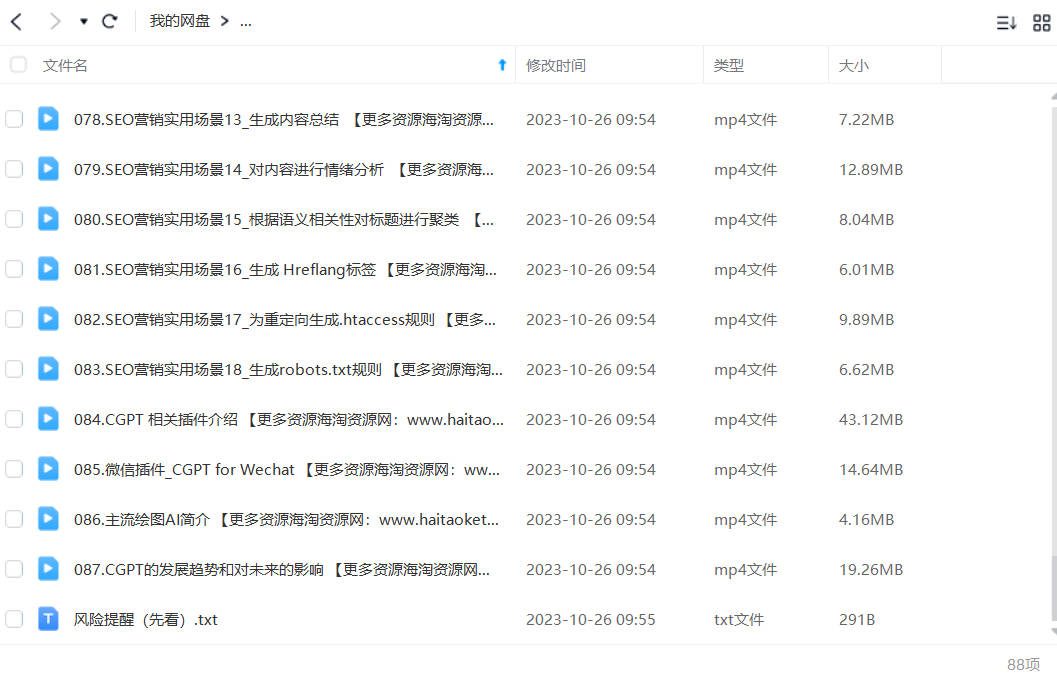Check the box for file 080

[x=14, y=219]
